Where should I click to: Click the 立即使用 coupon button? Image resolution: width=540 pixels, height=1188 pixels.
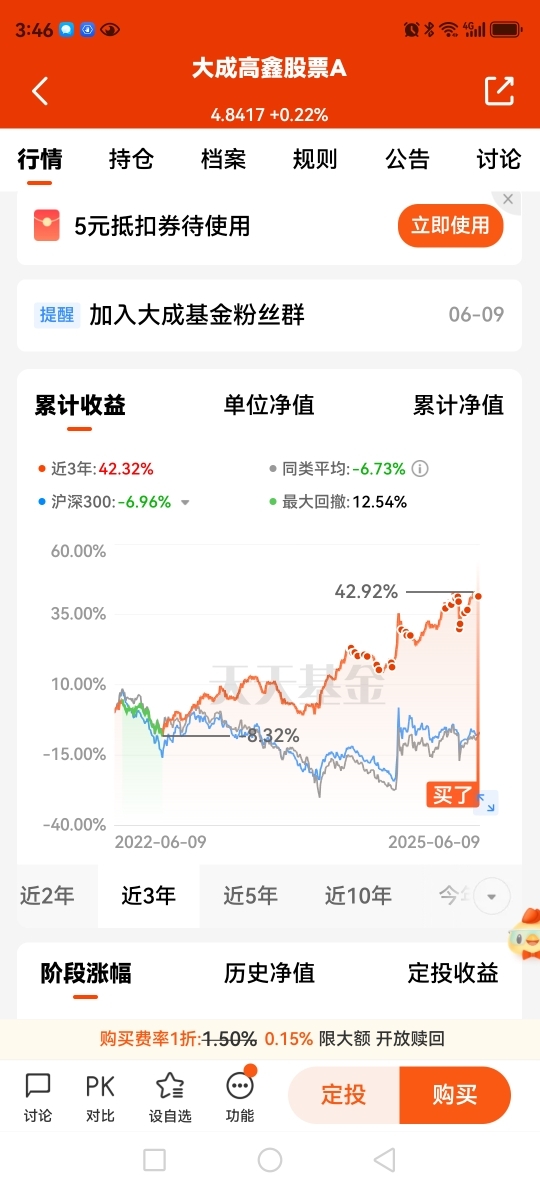pos(451,225)
